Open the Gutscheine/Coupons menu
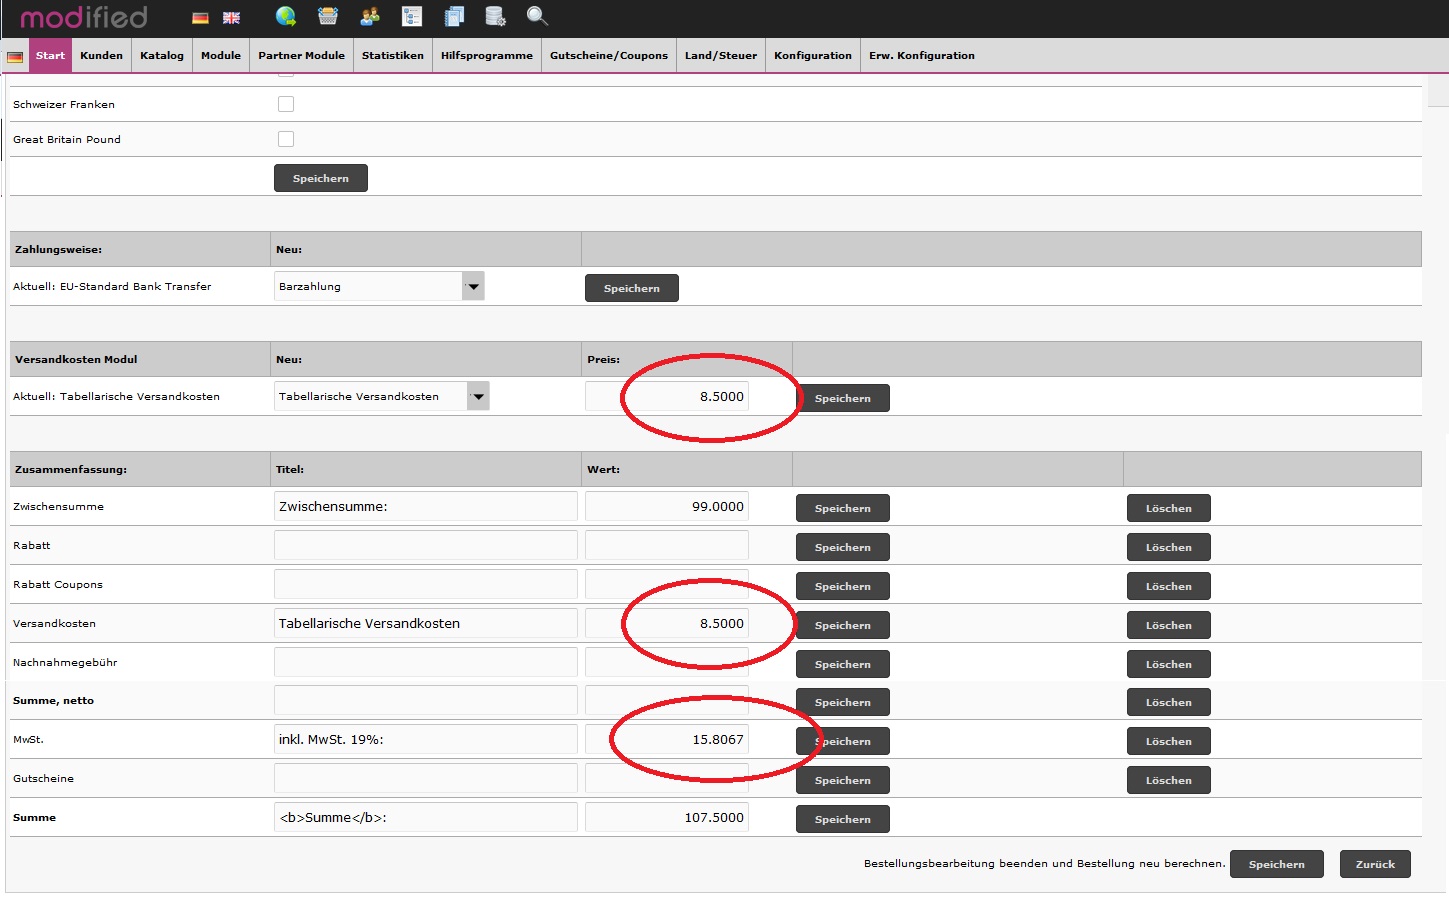Viewport: 1449px width, 900px height. pyautogui.click(x=608, y=56)
